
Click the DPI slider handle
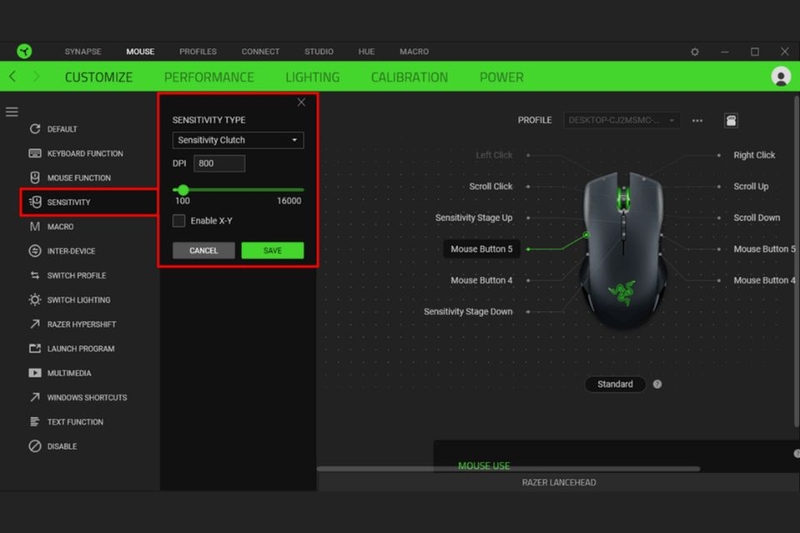(x=183, y=190)
